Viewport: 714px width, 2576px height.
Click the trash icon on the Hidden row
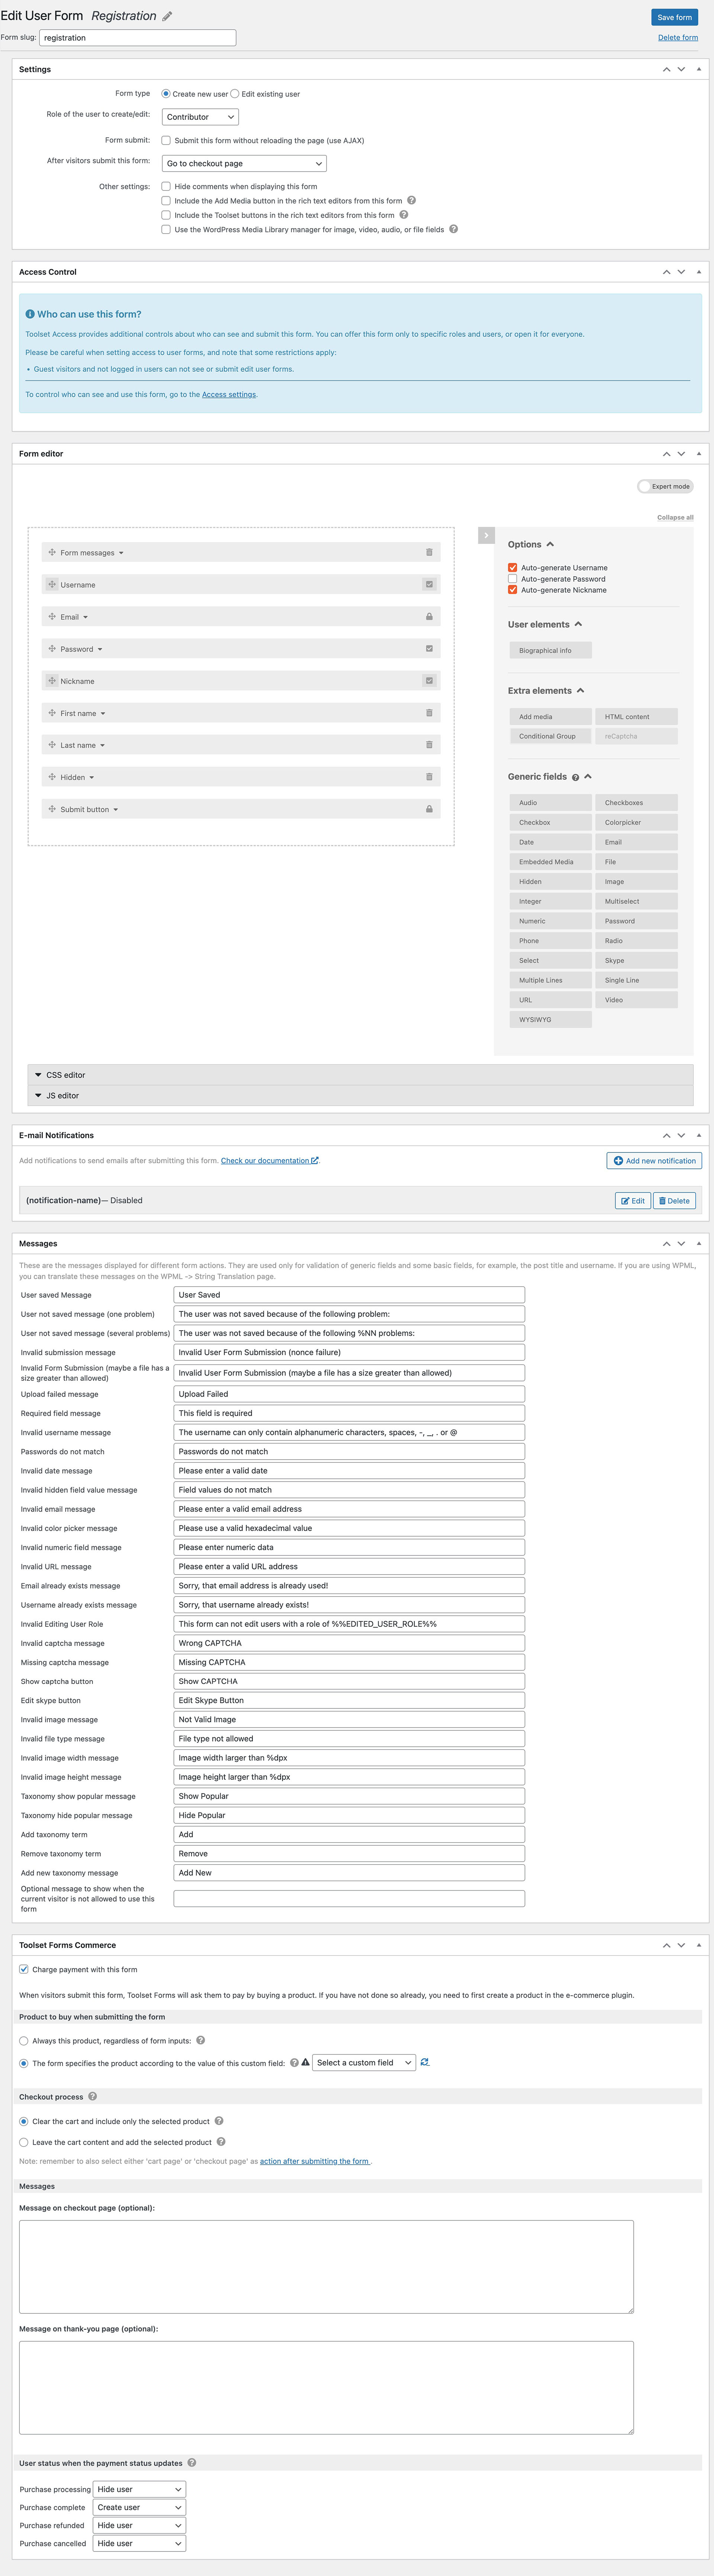click(x=429, y=777)
